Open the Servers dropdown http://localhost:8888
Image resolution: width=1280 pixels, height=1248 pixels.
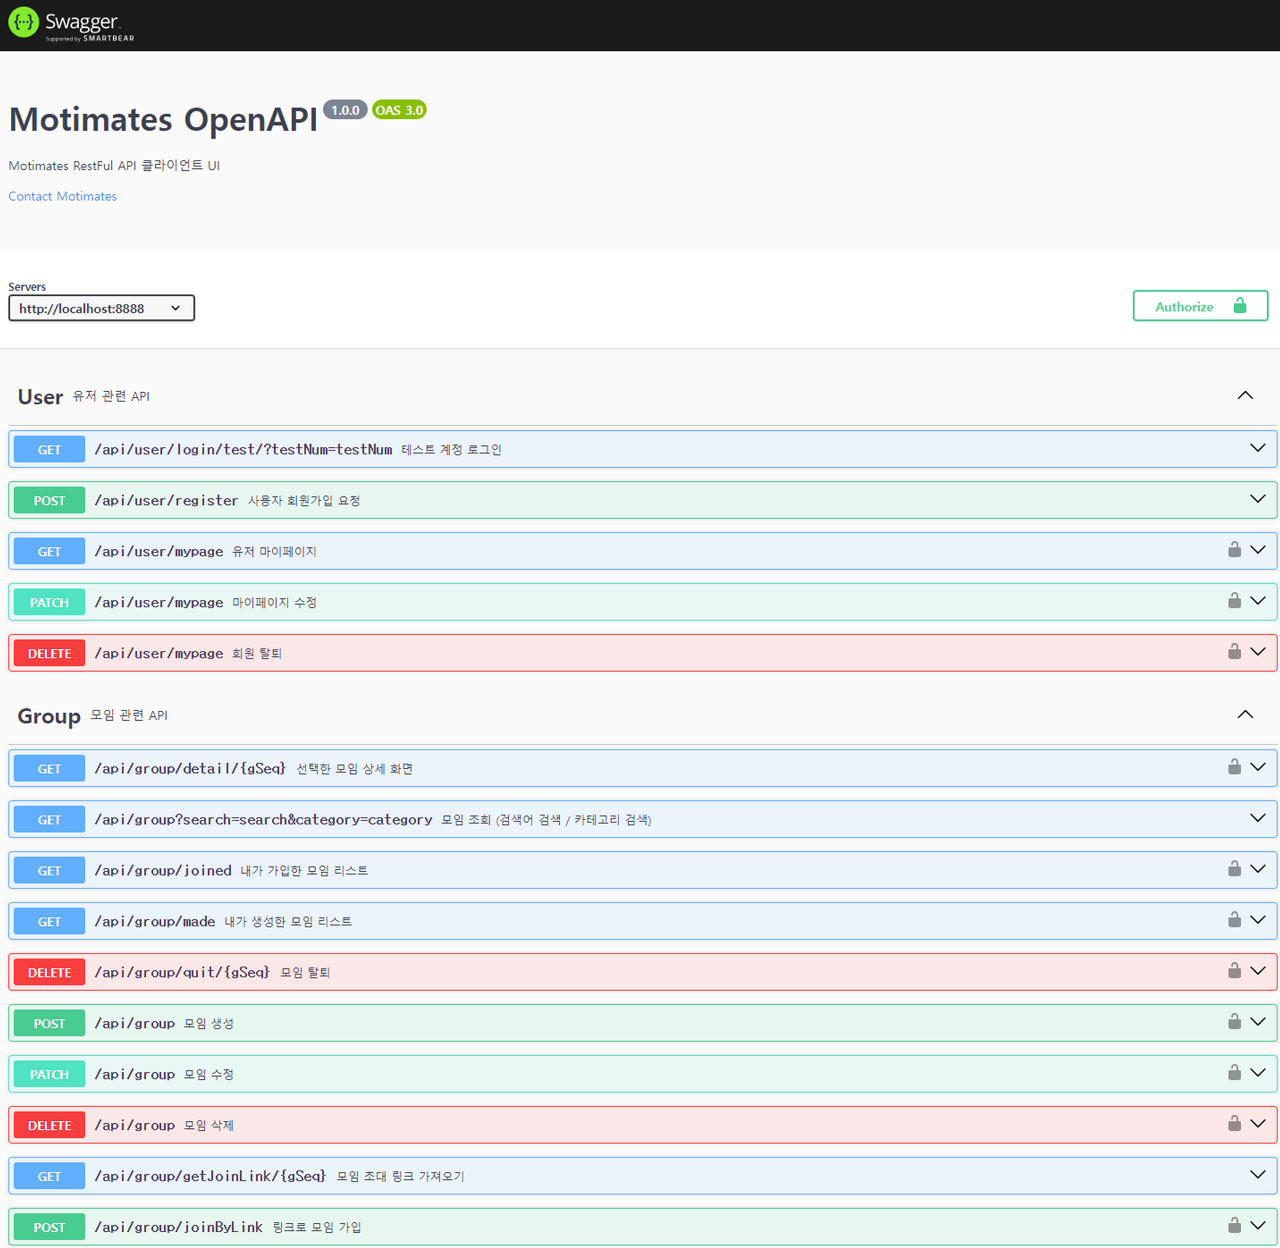(x=101, y=308)
